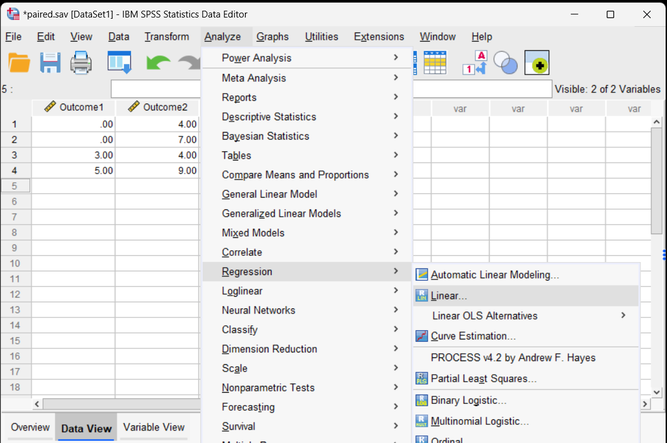This screenshot has width=667, height=443.
Task: Click the cell value editor field
Action: [331, 89]
